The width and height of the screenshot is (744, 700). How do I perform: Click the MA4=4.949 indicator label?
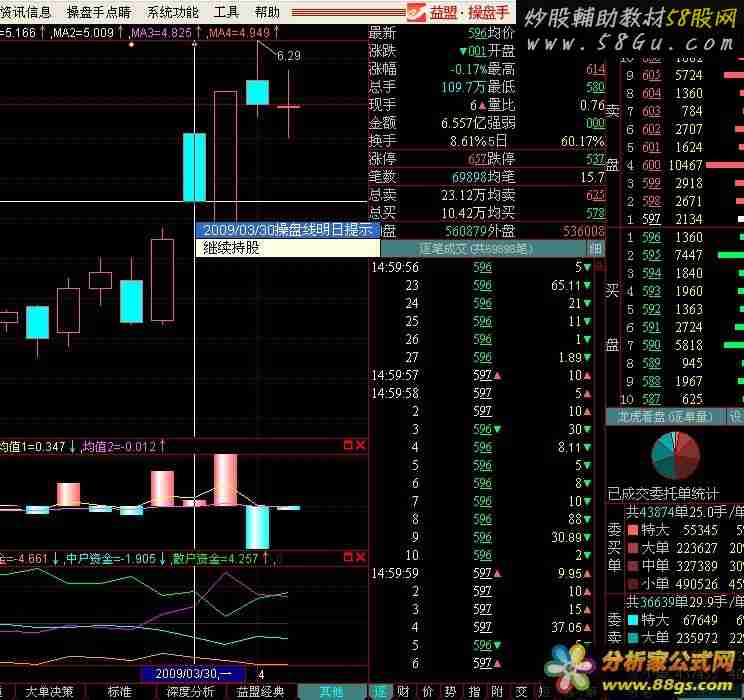click(x=239, y=33)
